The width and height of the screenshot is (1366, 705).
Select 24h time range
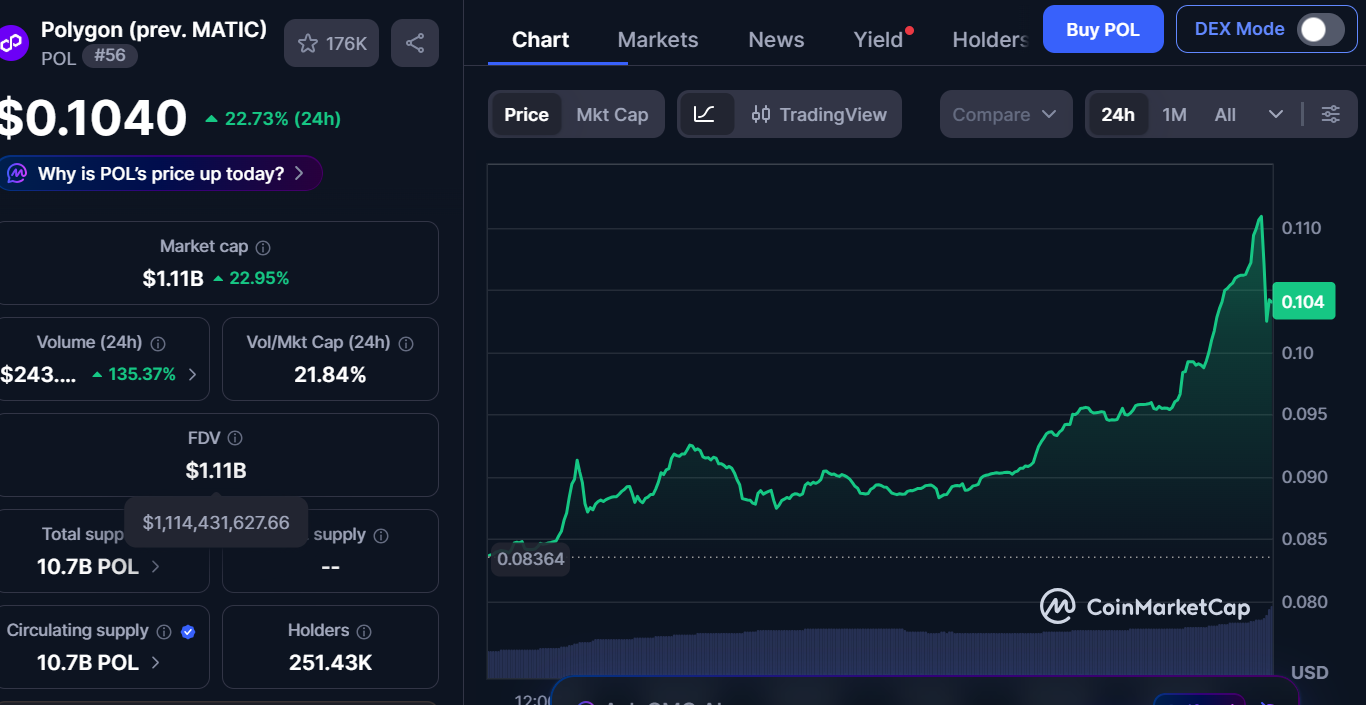(x=1118, y=115)
